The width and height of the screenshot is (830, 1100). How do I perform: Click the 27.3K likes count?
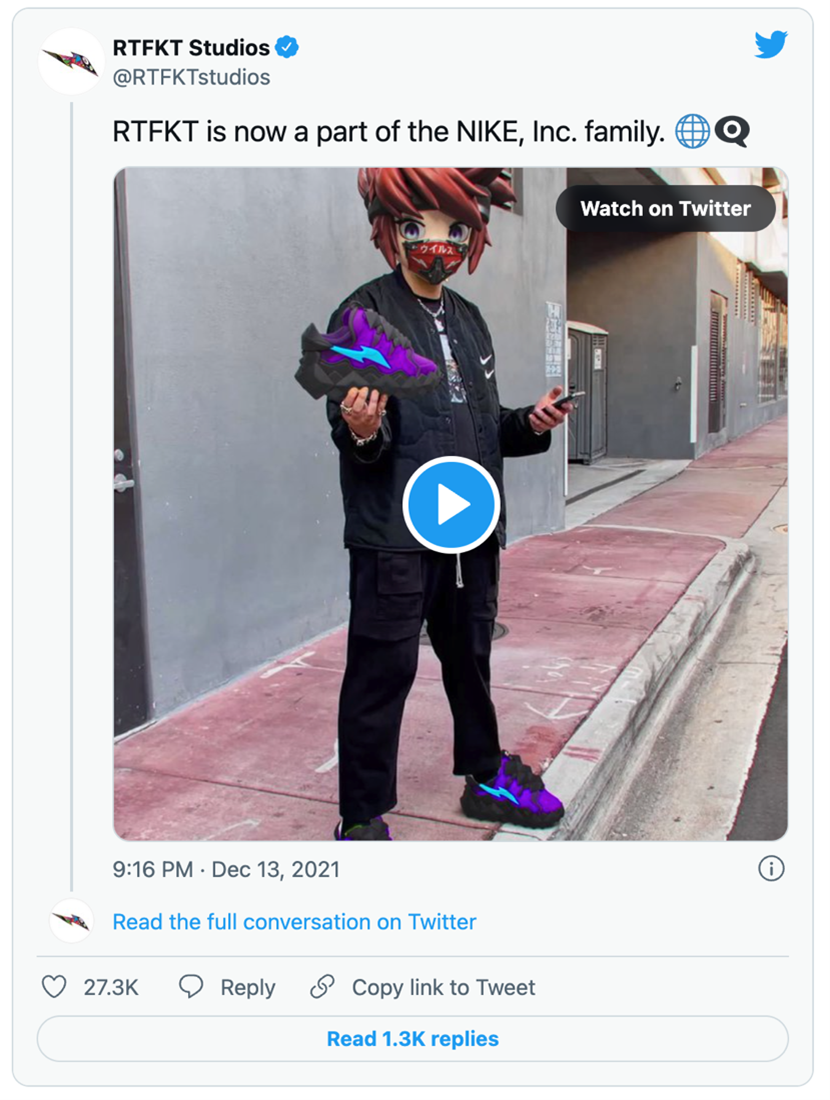[x=111, y=988]
